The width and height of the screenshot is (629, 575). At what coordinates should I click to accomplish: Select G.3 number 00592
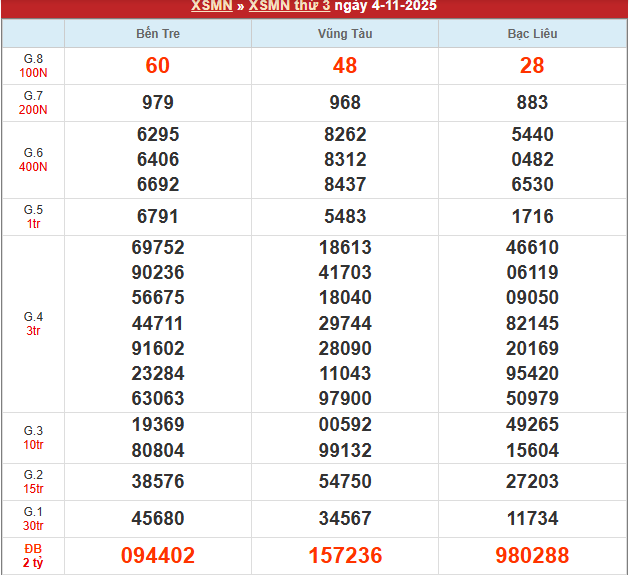click(x=345, y=425)
